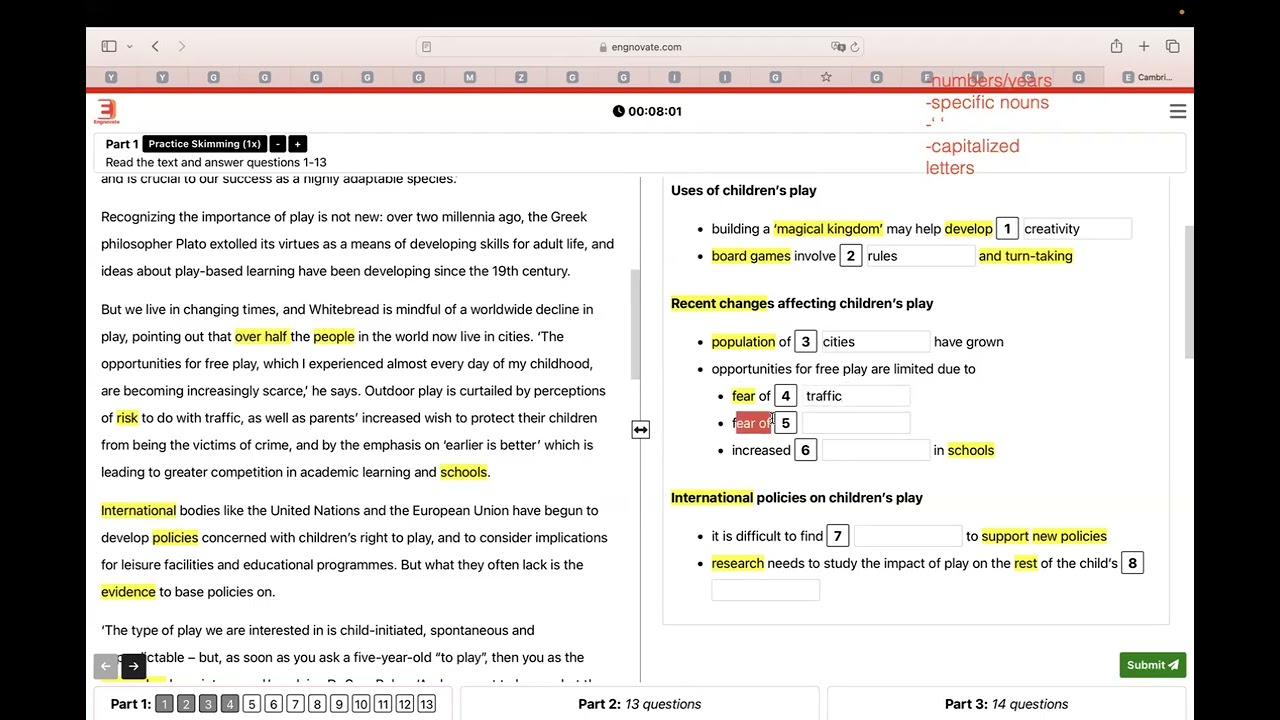The image size is (1280, 720).
Task: Switch to Part 2: 13 questions
Action: click(x=639, y=704)
